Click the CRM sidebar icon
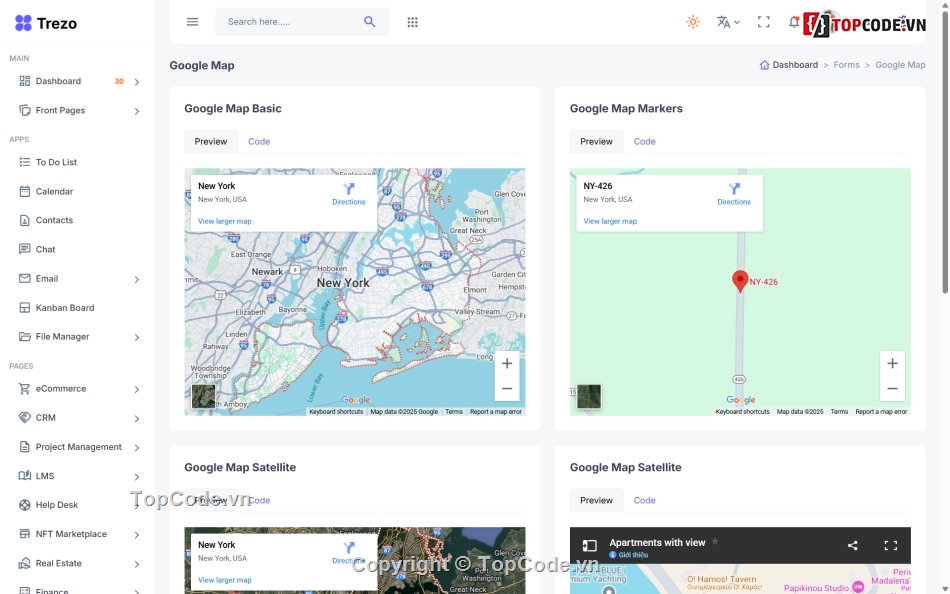 tap(24, 418)
